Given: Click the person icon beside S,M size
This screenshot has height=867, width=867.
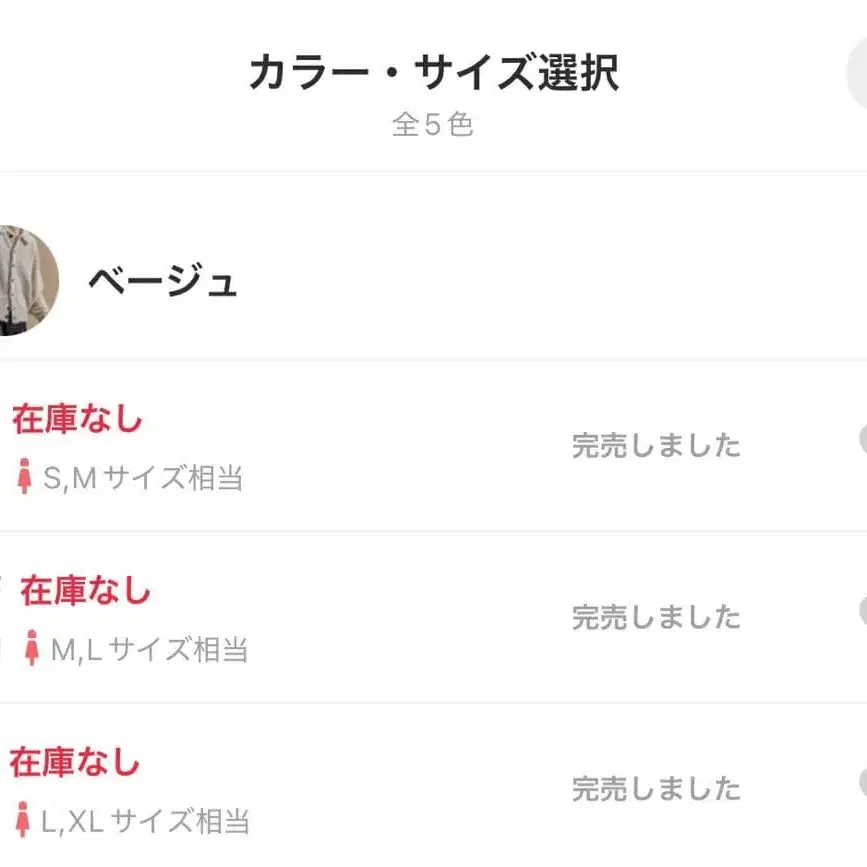Looking at the screenshot, I should pyautogui.click(x=25, y=477).
